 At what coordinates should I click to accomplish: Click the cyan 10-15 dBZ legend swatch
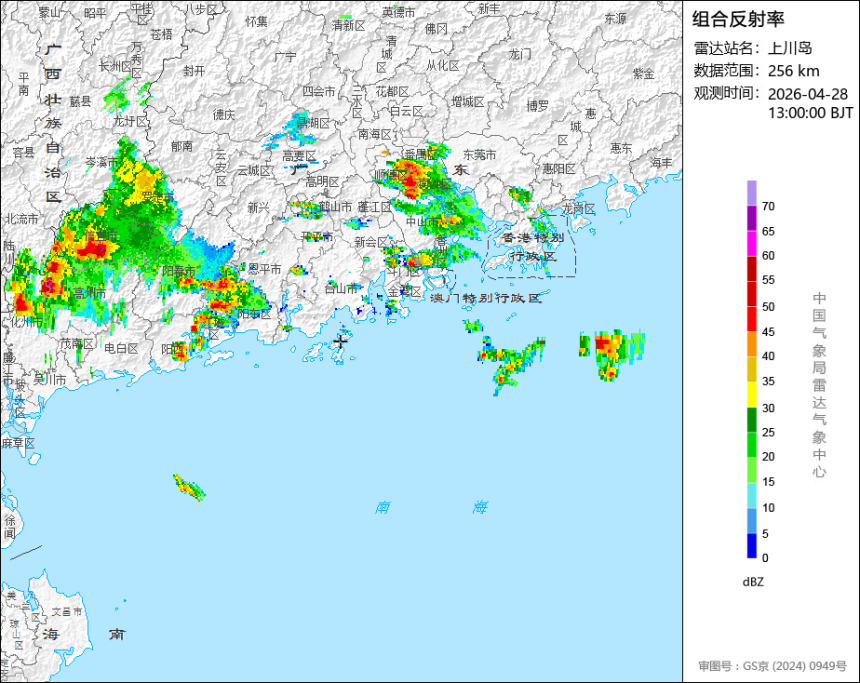pos(751,495)
